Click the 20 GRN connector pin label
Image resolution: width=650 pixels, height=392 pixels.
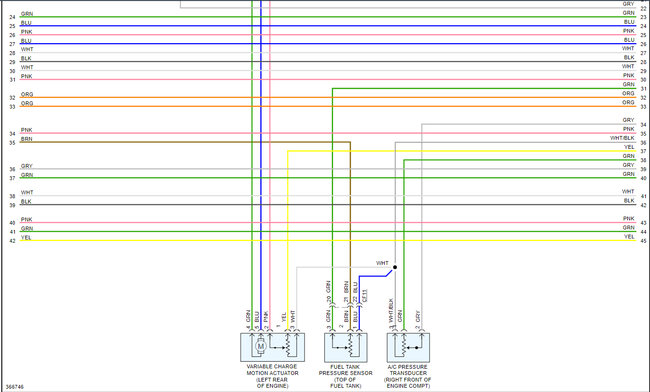(x=328, y=292)
